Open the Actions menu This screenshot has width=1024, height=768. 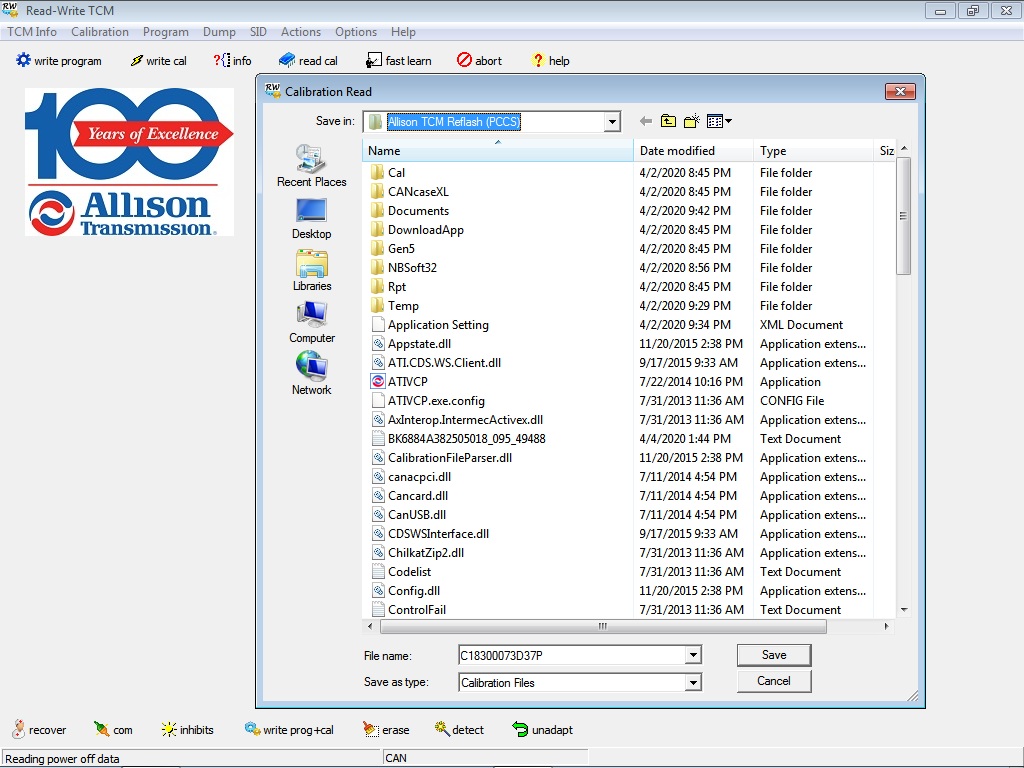click(301, 31)
